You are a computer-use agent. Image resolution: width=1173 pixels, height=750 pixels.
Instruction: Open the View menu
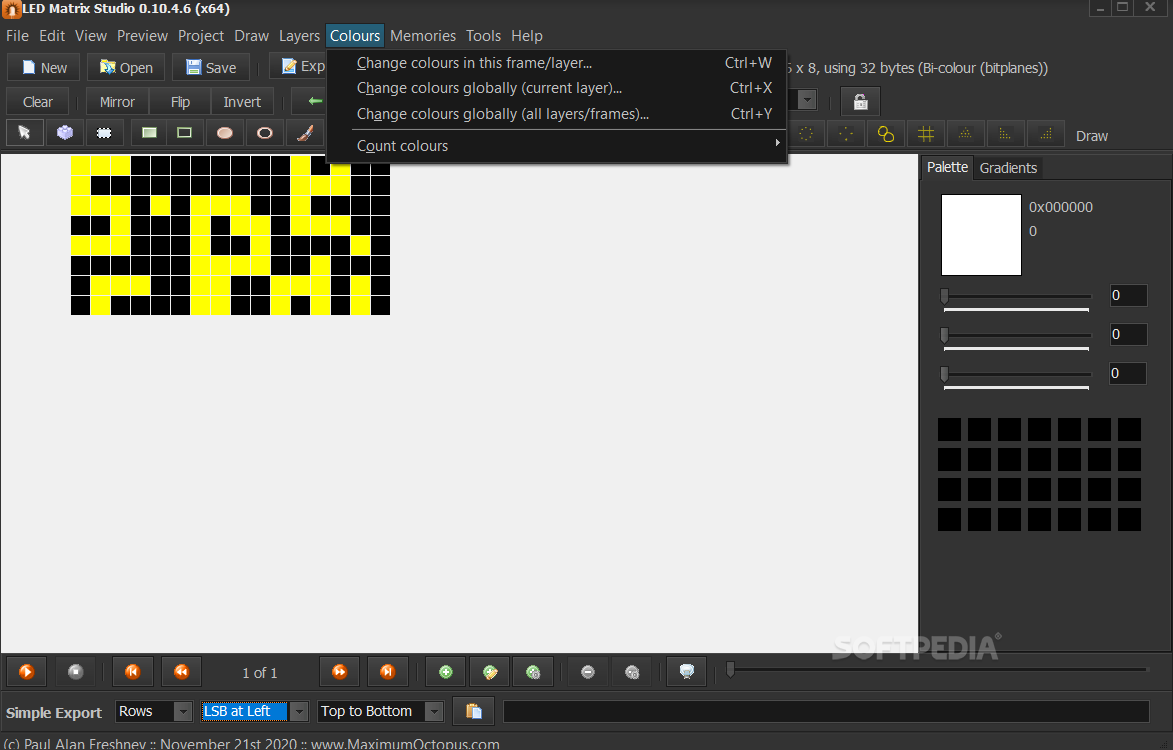point(91,36)
